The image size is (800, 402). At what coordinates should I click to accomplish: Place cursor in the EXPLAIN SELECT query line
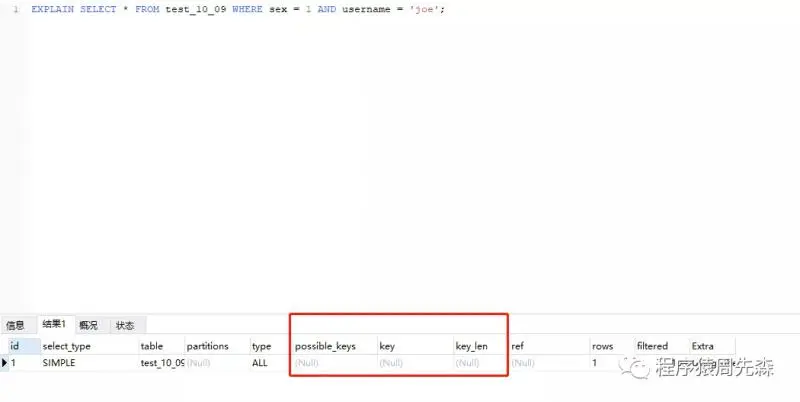(238, 9)
